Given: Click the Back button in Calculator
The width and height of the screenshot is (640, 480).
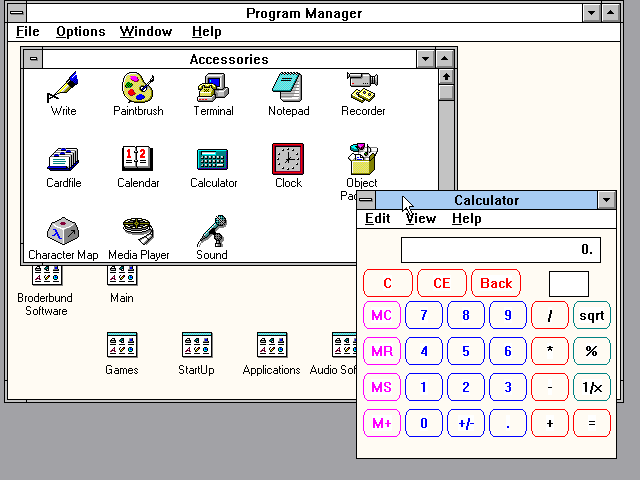Looking at the screenshot, I should pyautogui.click(x=496, y=283).
